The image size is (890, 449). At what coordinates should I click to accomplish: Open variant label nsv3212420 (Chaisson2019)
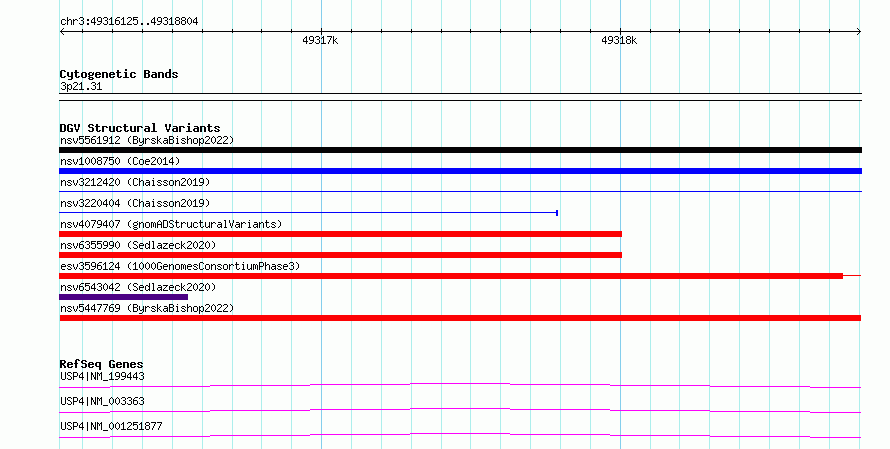135,182
